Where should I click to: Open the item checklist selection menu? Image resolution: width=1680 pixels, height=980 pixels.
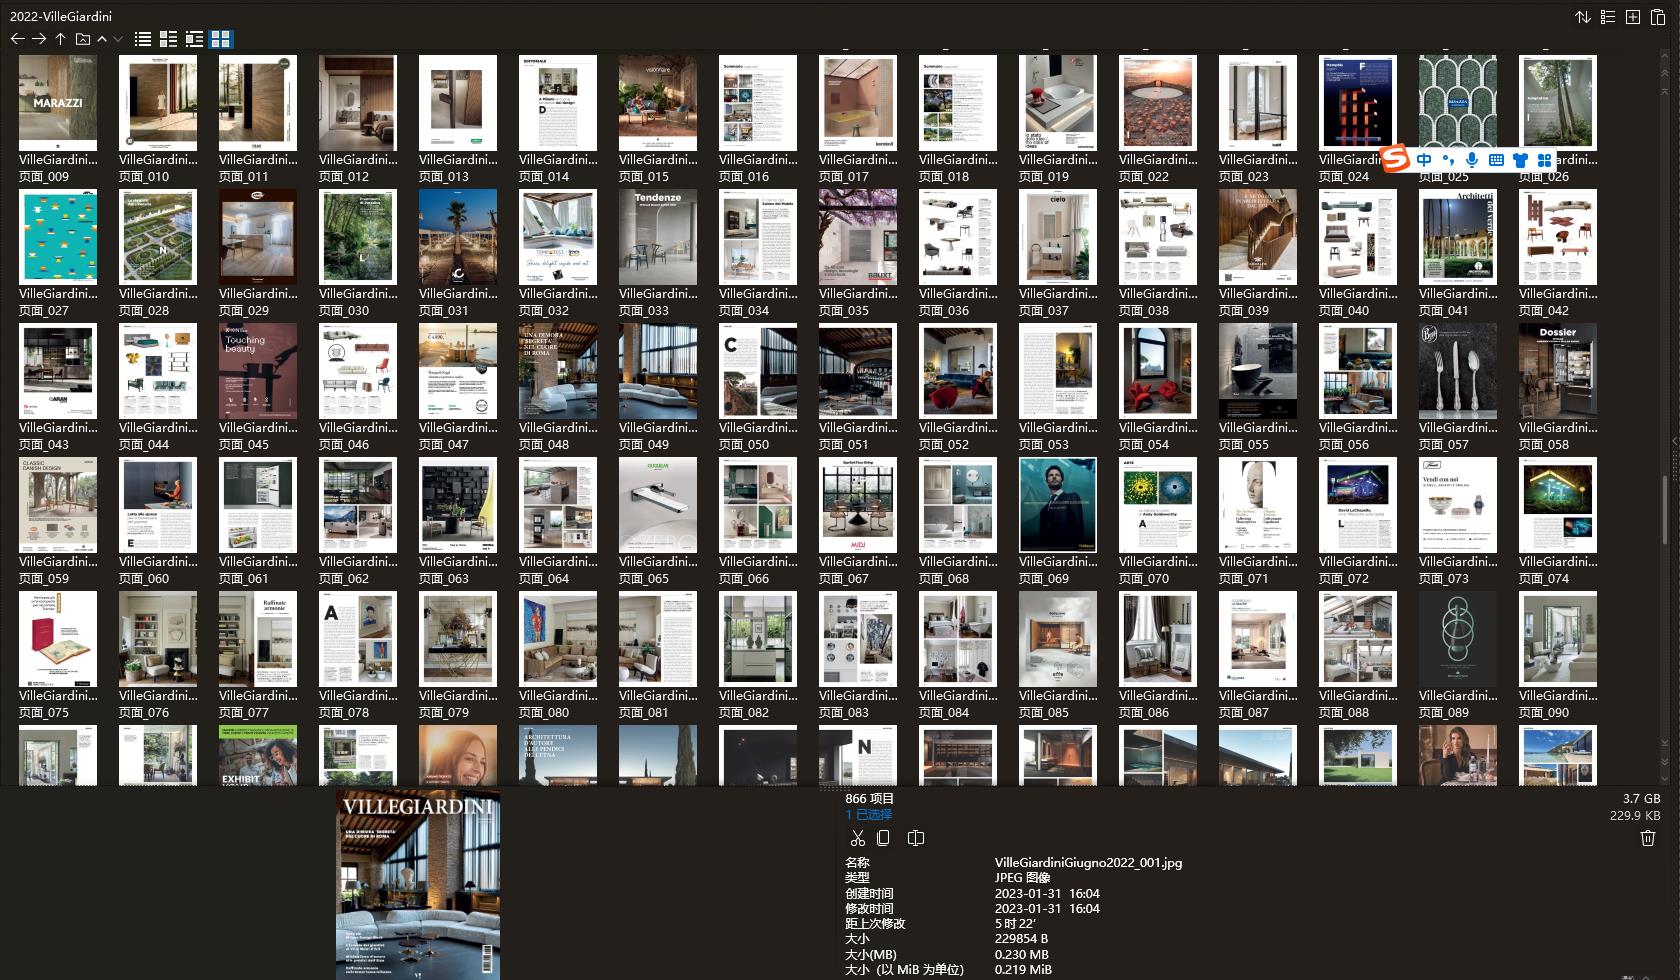1607,17
